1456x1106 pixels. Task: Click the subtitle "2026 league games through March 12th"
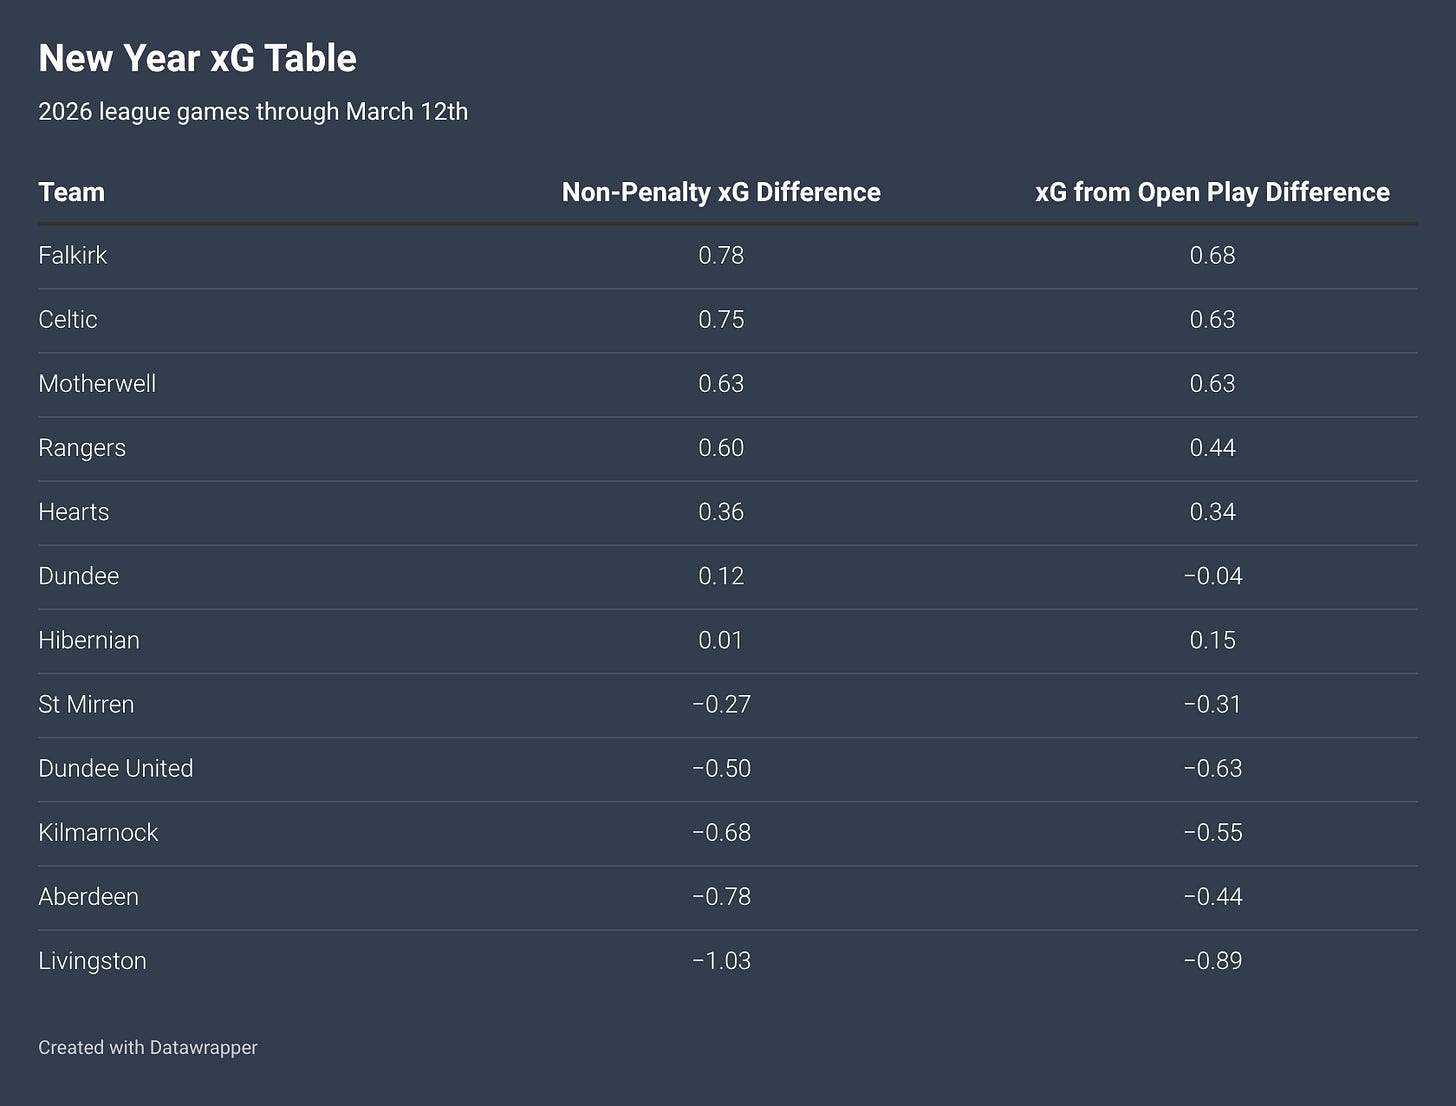[x=253, y=111]
